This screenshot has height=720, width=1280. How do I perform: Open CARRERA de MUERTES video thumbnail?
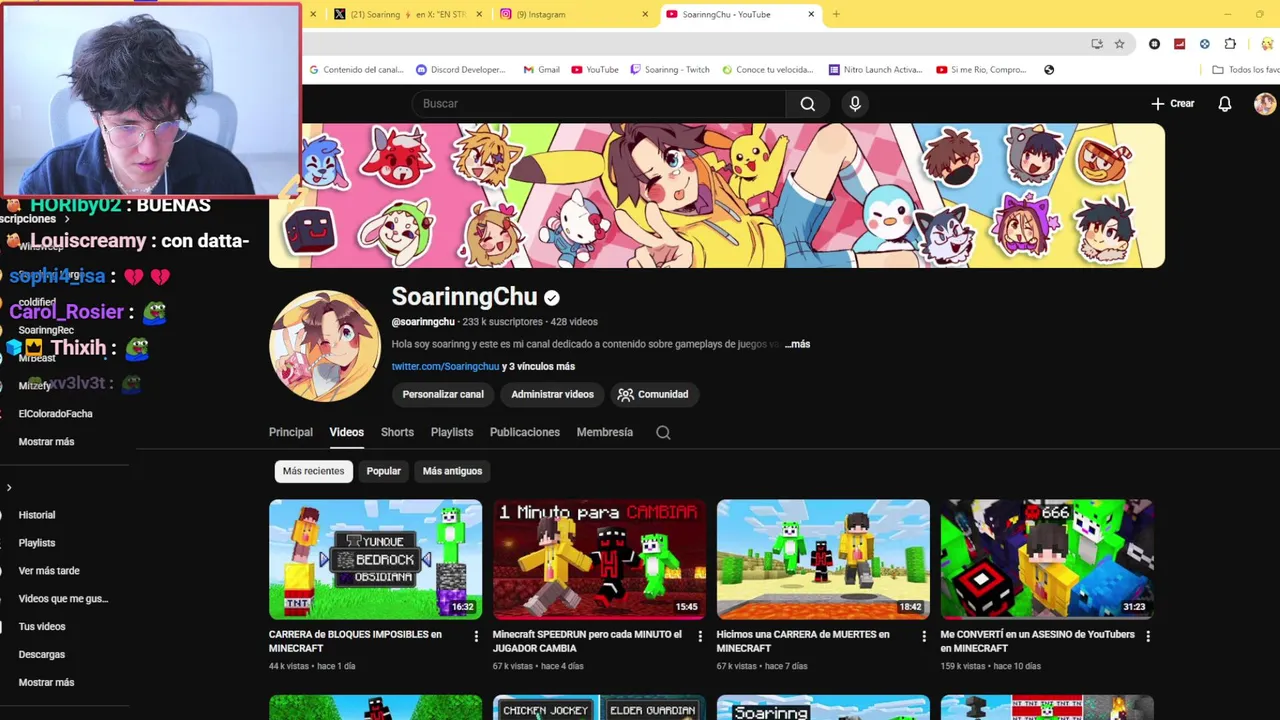click(x=823, y=559)
